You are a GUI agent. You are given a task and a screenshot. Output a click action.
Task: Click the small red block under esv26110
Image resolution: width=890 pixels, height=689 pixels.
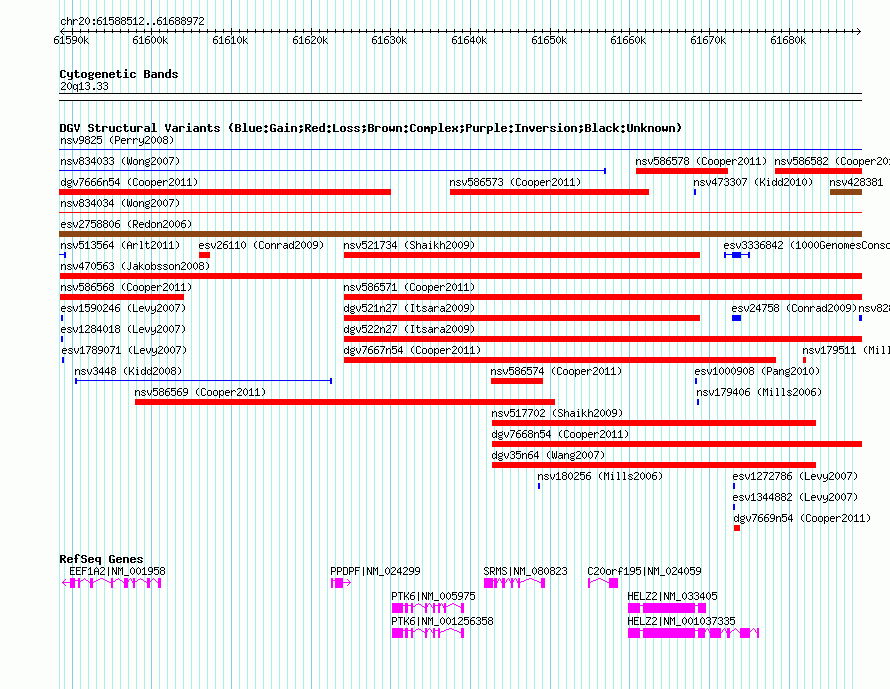(x=204, y=255)
